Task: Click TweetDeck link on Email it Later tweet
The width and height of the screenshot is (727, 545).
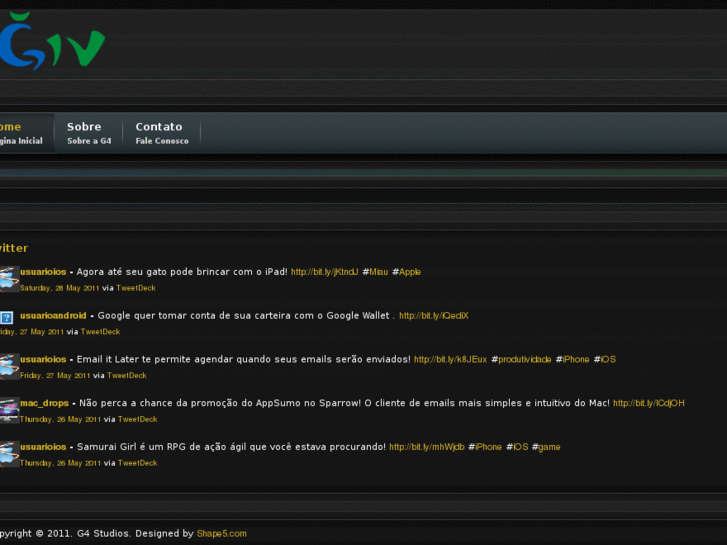Action: (127, 376)
